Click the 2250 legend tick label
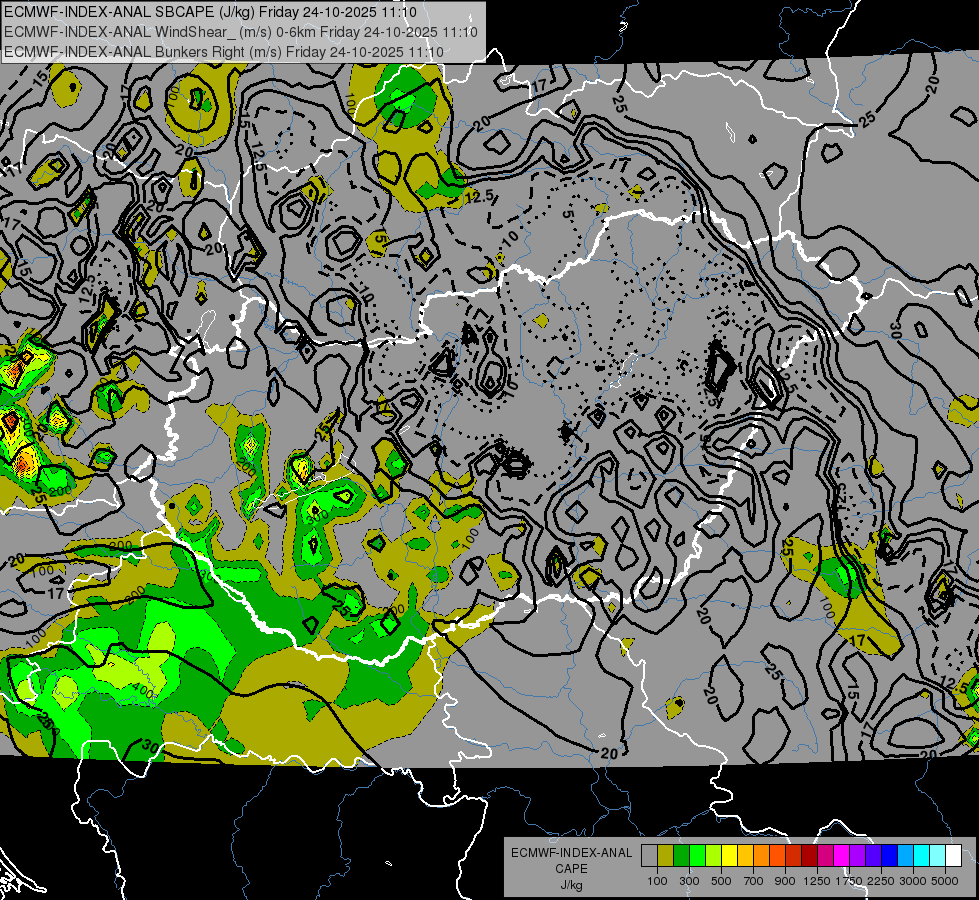 click(x=881, y=881)
